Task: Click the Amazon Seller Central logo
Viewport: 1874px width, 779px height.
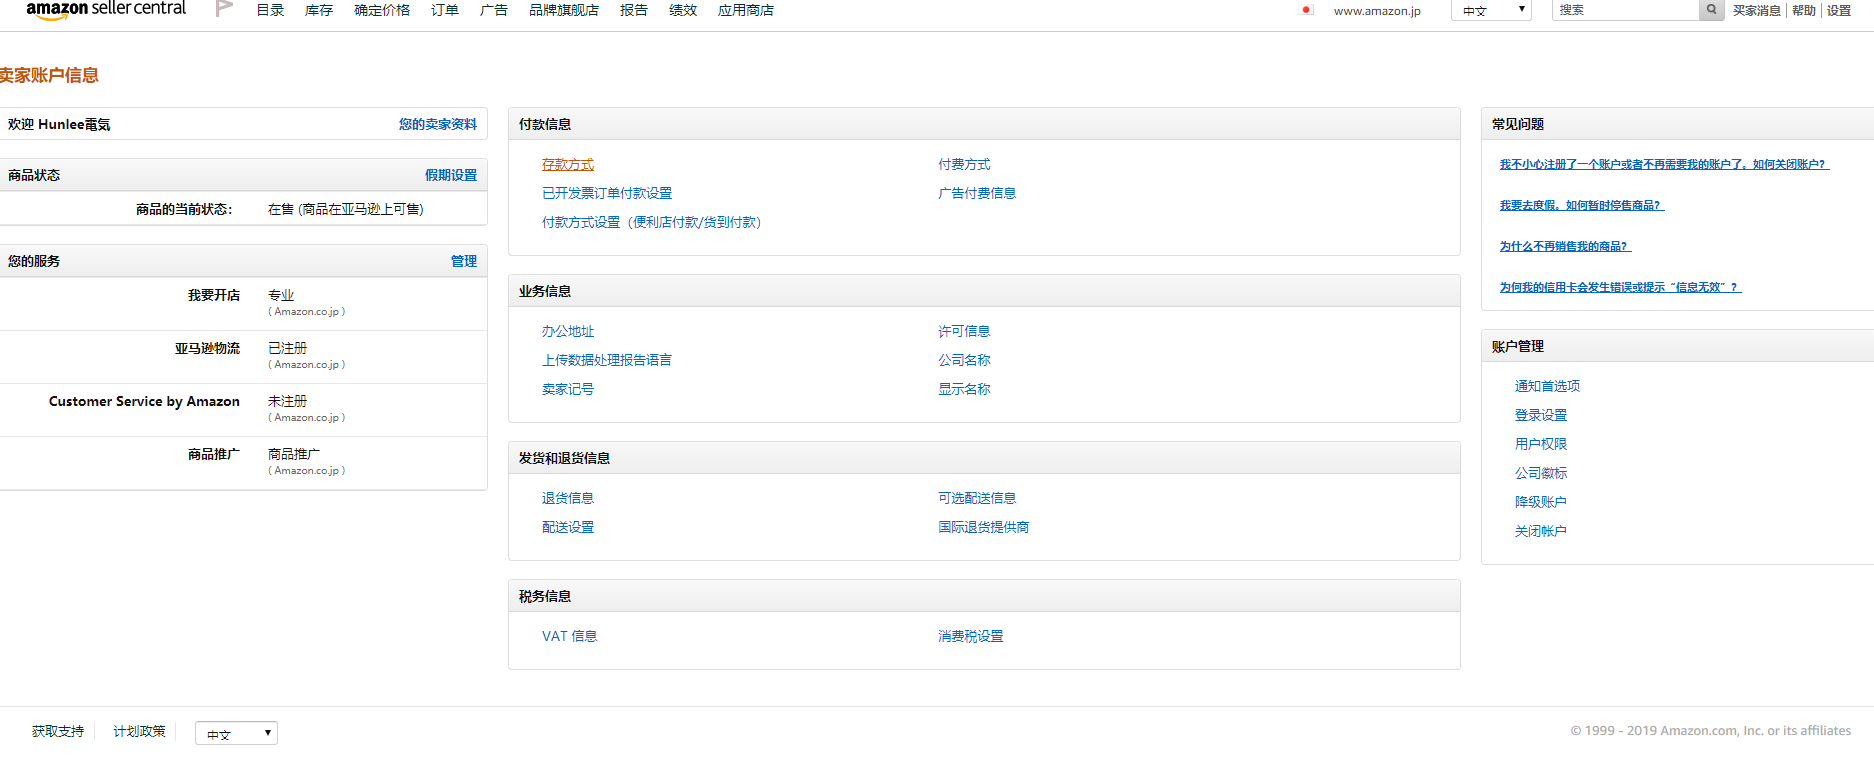Action: coord(106,9)
